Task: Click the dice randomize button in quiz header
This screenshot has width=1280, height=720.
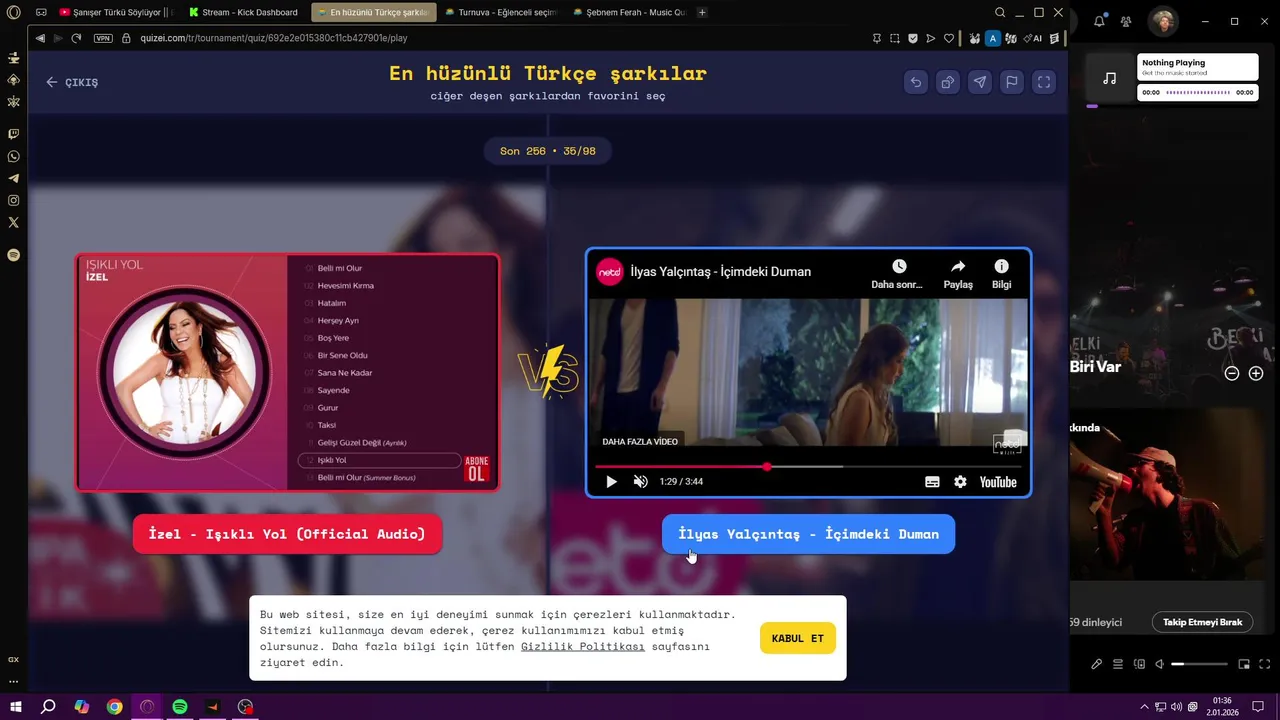Action: [x=947, y=82]
